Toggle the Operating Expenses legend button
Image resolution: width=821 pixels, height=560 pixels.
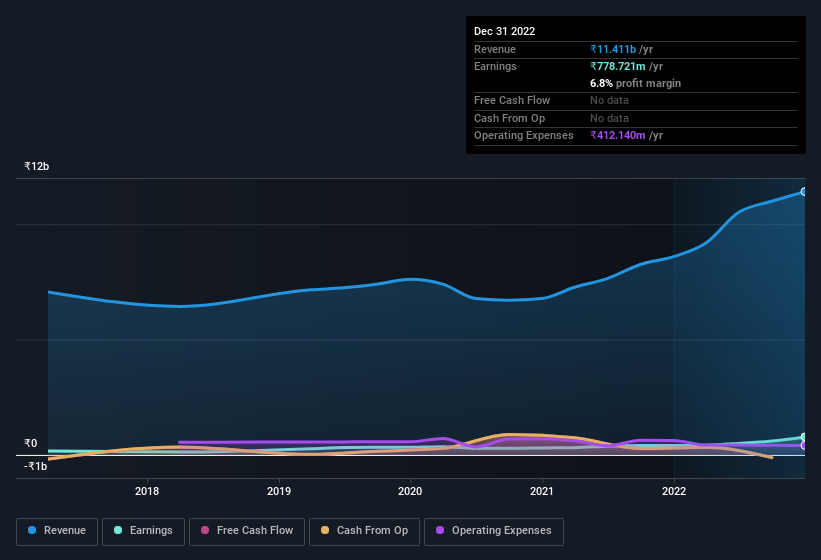click(x=494, y=531)
